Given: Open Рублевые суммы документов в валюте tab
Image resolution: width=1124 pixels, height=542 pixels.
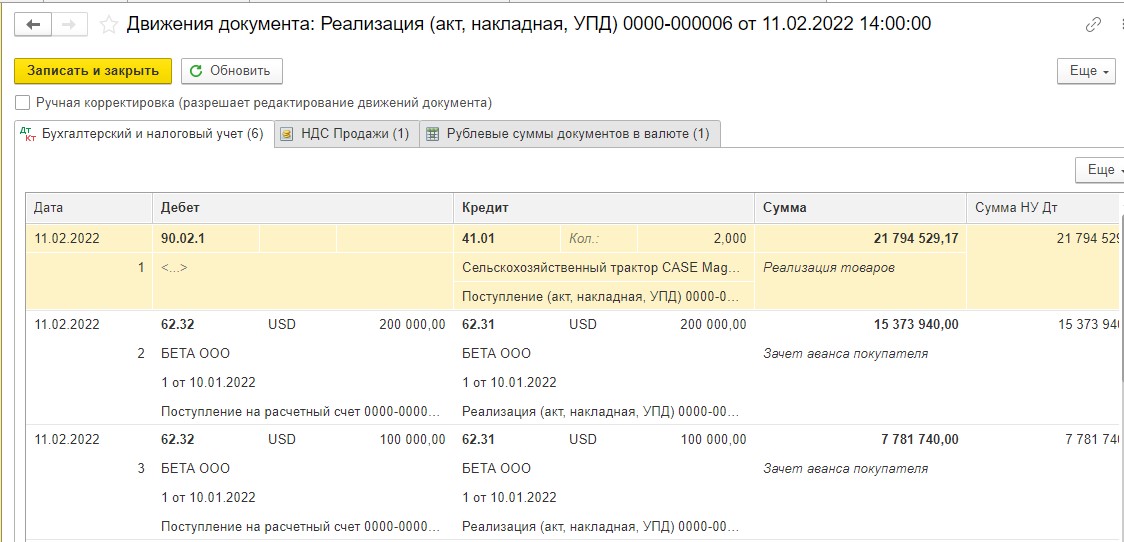Looking at the screenshot, I should click(x=570, y=134).
